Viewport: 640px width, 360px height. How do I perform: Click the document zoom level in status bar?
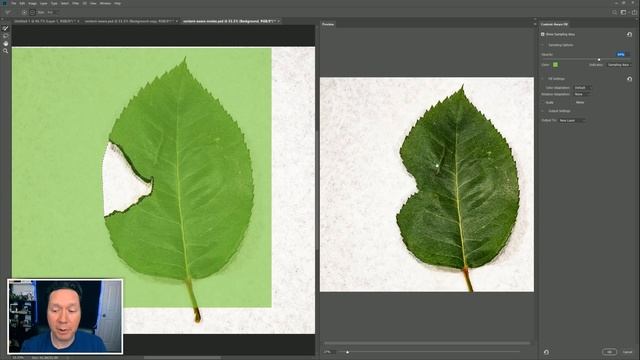coord(18,358)
